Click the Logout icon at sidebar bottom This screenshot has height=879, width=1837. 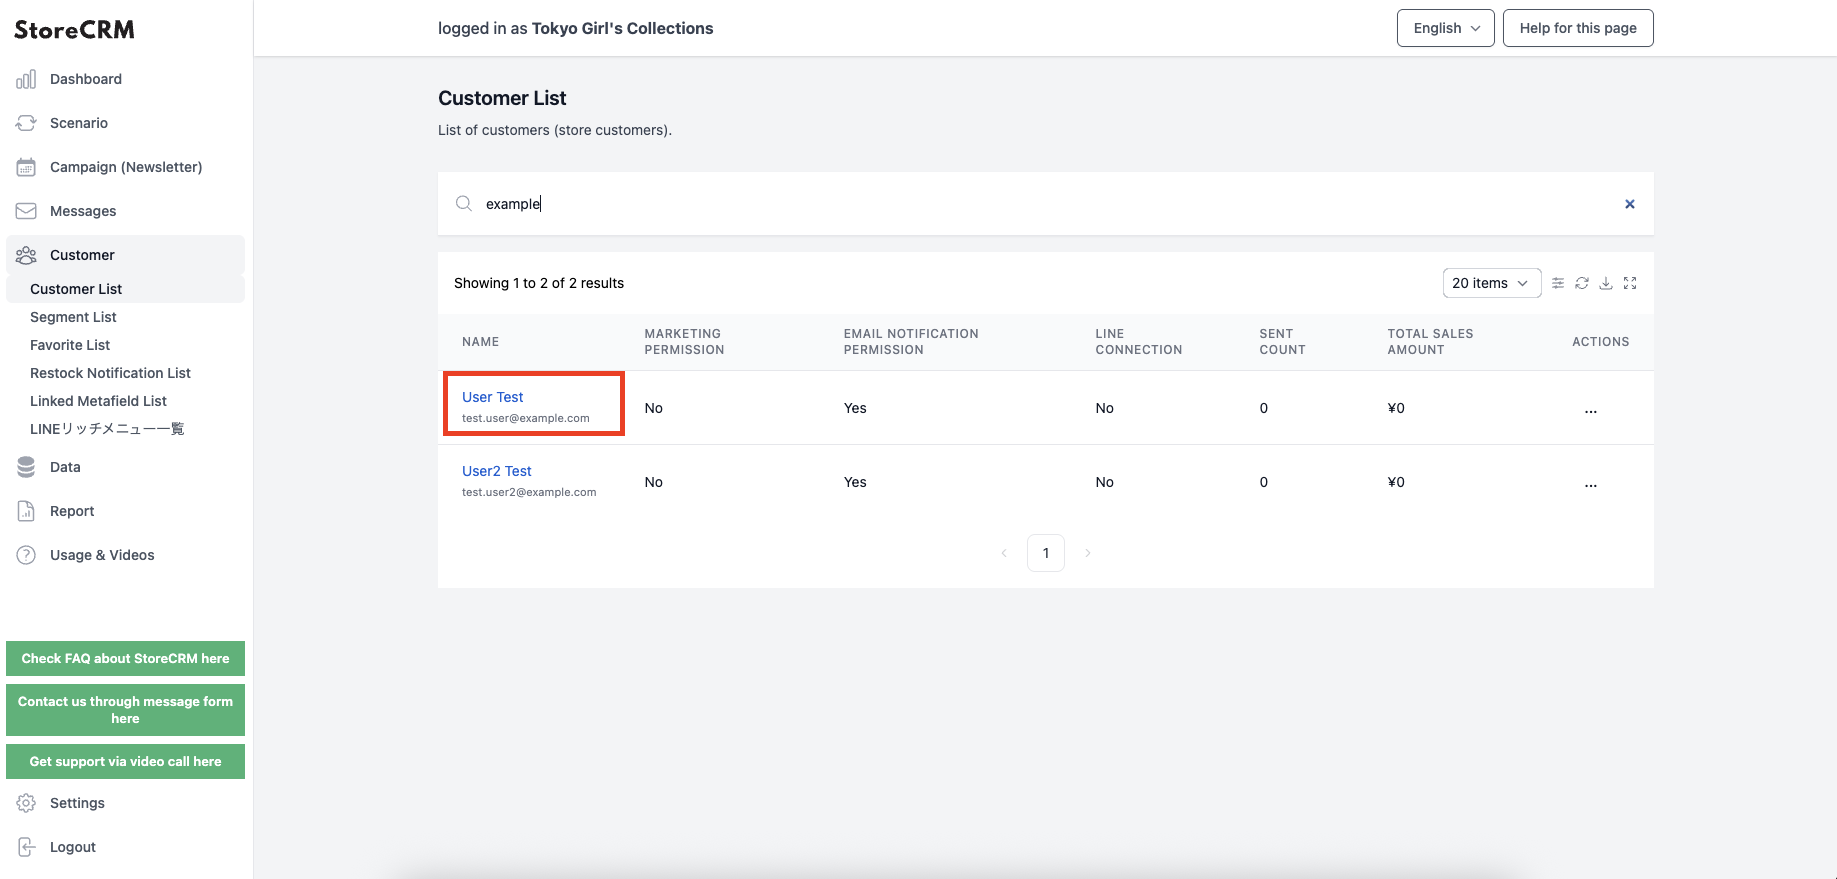click(26, 847)
